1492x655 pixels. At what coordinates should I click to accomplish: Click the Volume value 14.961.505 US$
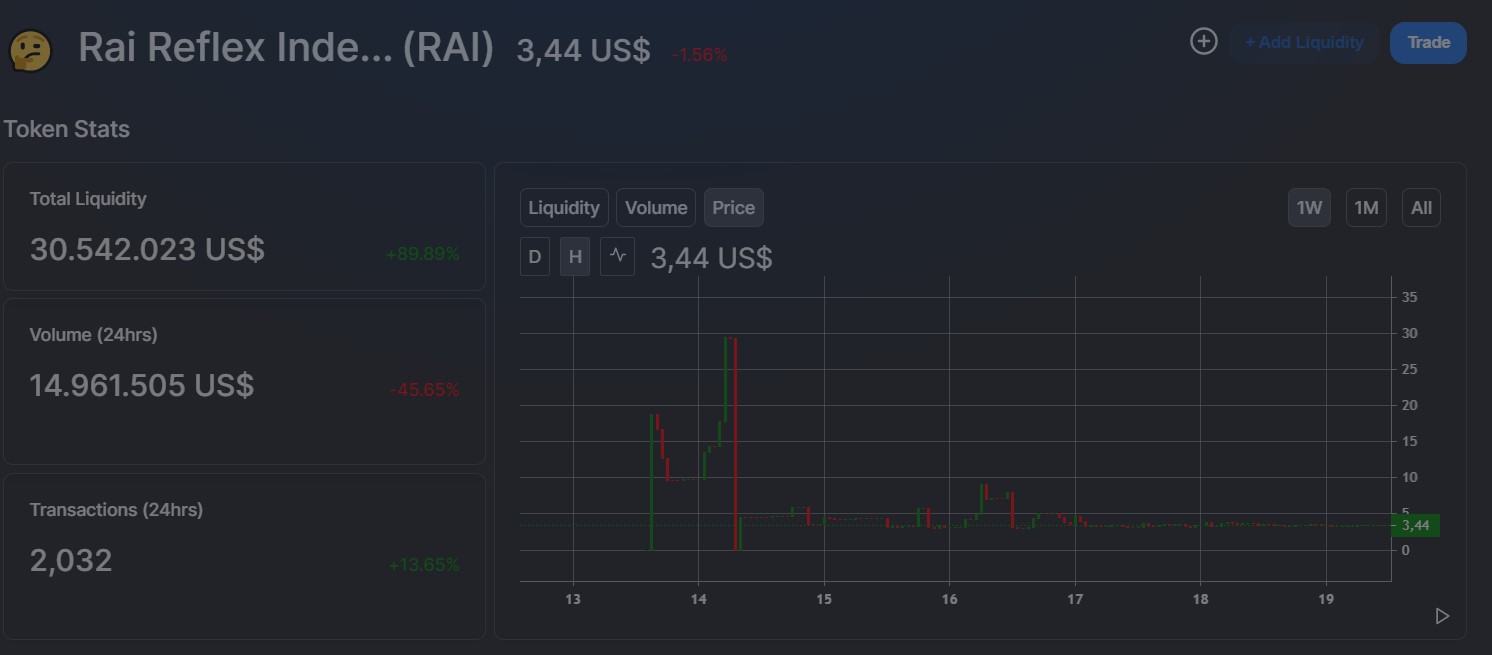tap(142, 385)
